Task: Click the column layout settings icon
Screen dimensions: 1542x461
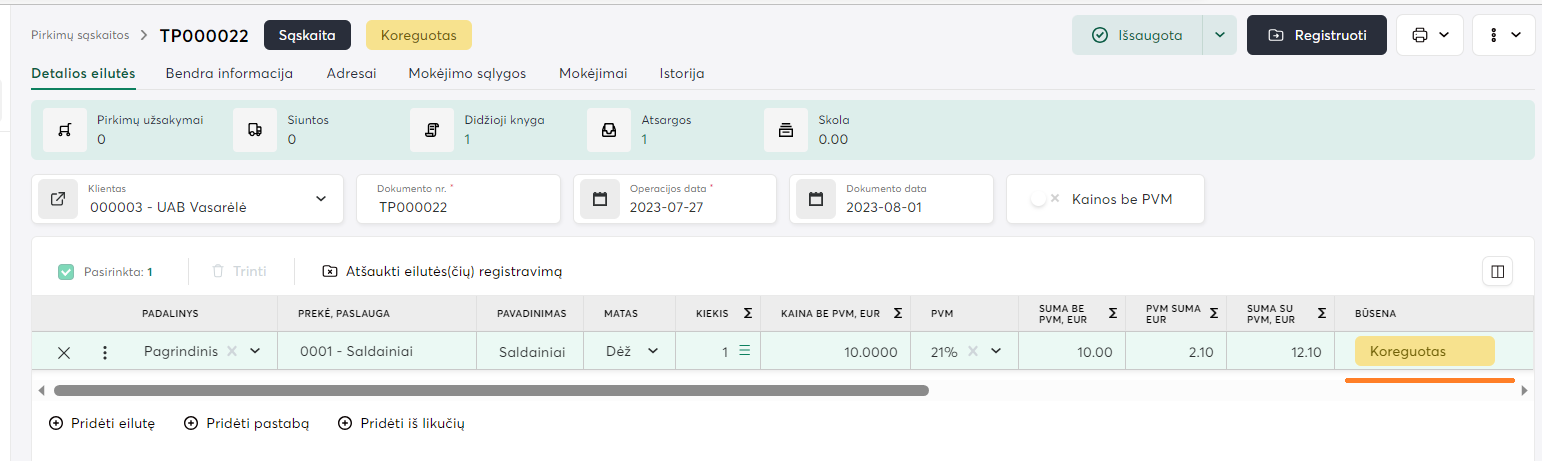Action: coord(1497,271)
